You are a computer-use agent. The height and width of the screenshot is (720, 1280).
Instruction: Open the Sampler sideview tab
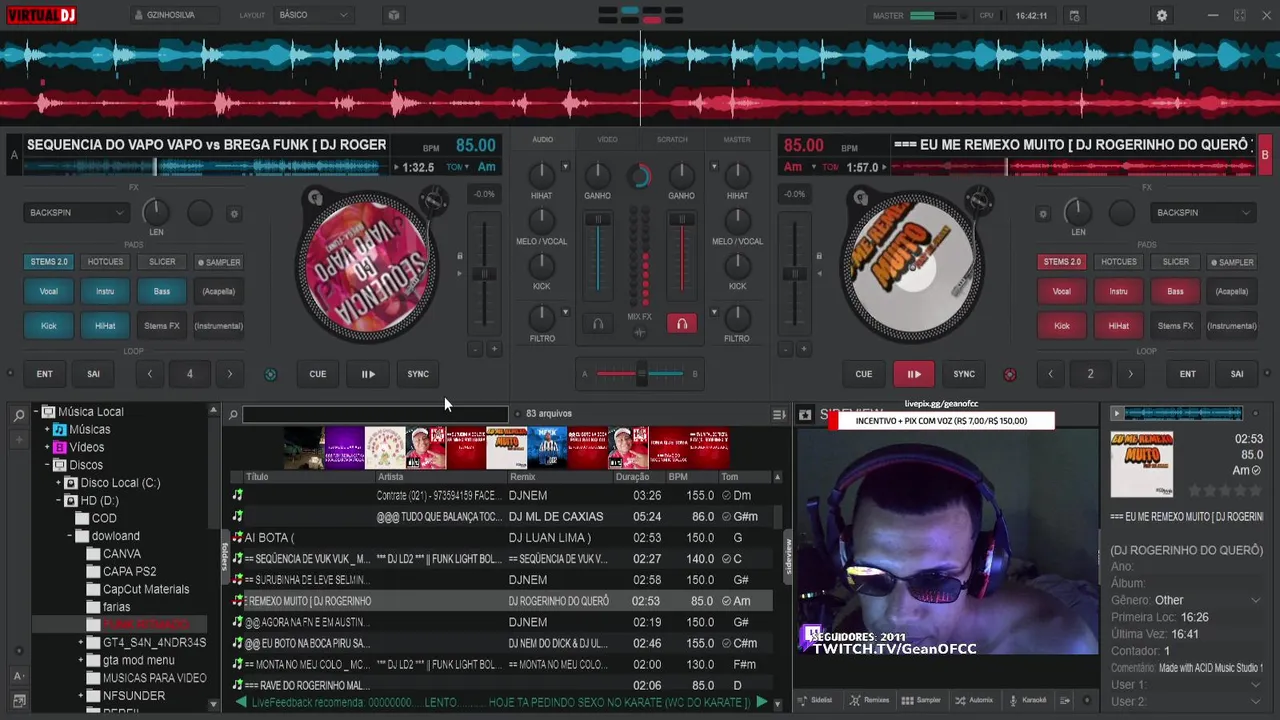tap(921, 700)
